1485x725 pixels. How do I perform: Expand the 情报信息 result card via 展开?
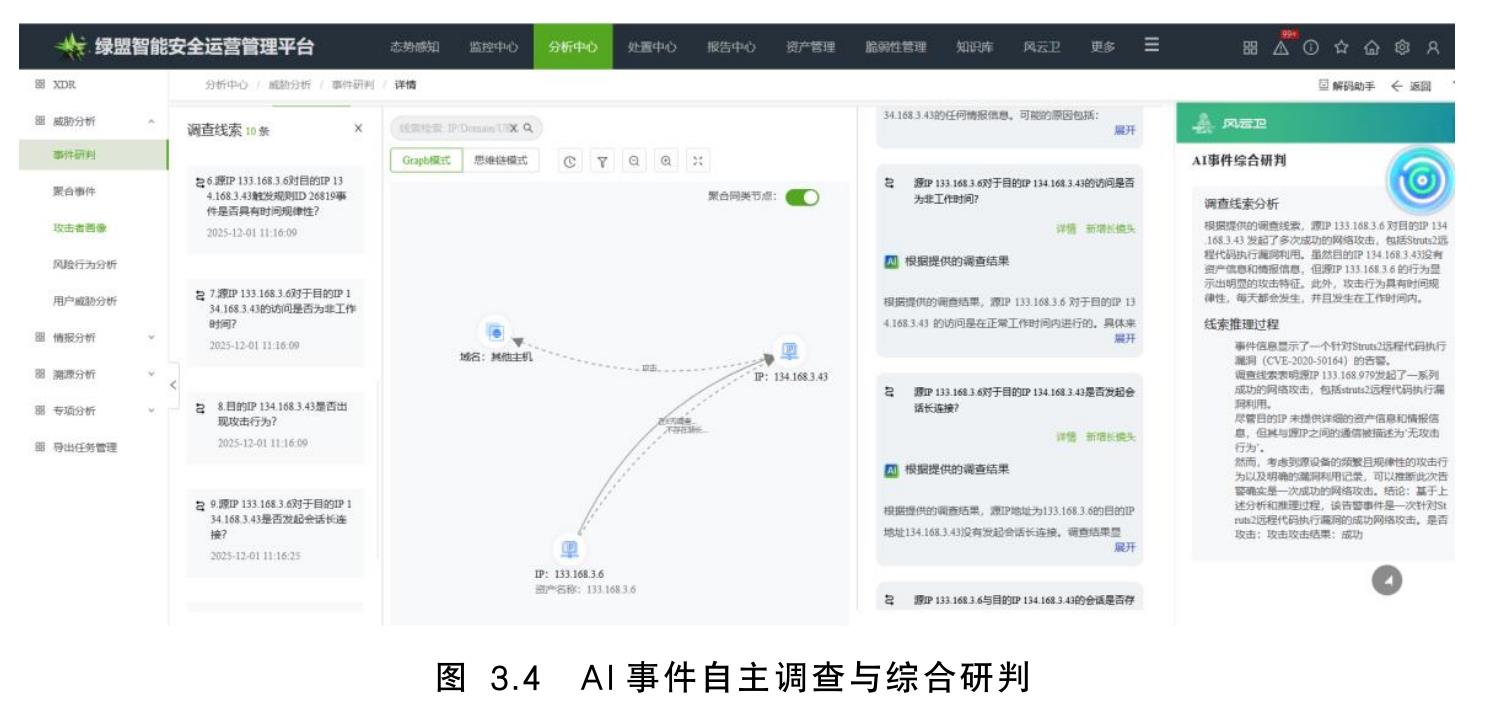pyautogui.click(x=1125, y=130)
